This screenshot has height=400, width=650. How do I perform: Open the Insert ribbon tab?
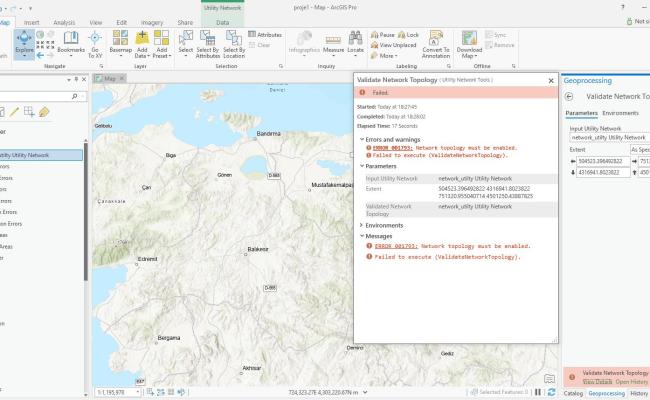coord(32,22)
